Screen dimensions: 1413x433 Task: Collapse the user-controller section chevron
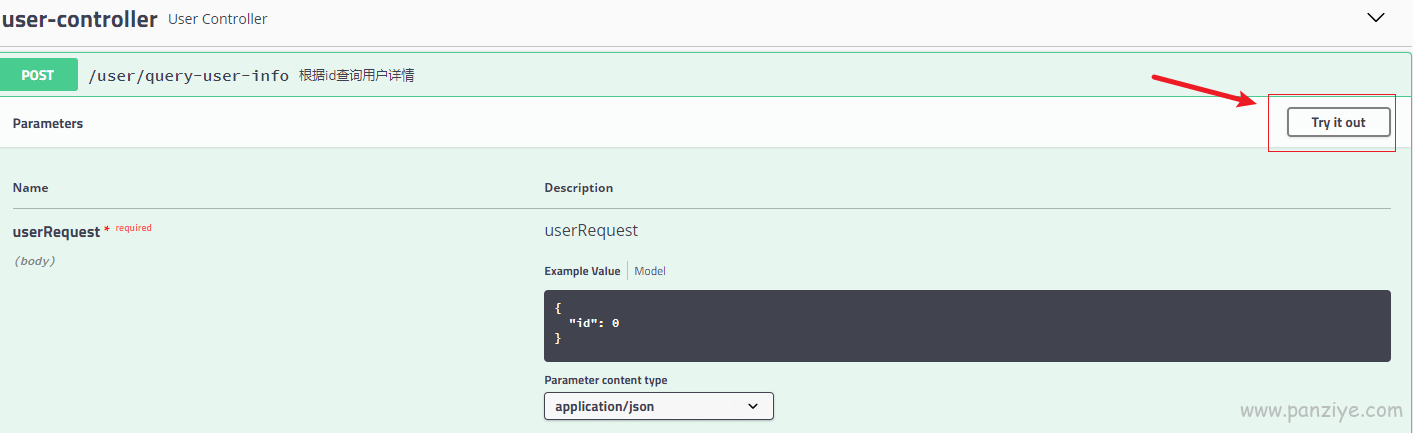pyautogui.click(x=1375, y=18)
